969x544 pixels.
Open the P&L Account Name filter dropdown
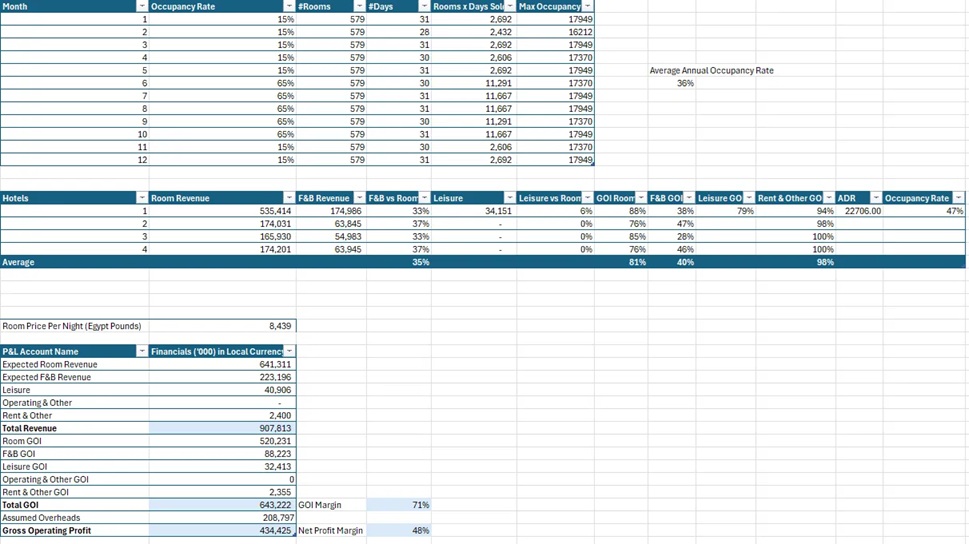(142, 351)
